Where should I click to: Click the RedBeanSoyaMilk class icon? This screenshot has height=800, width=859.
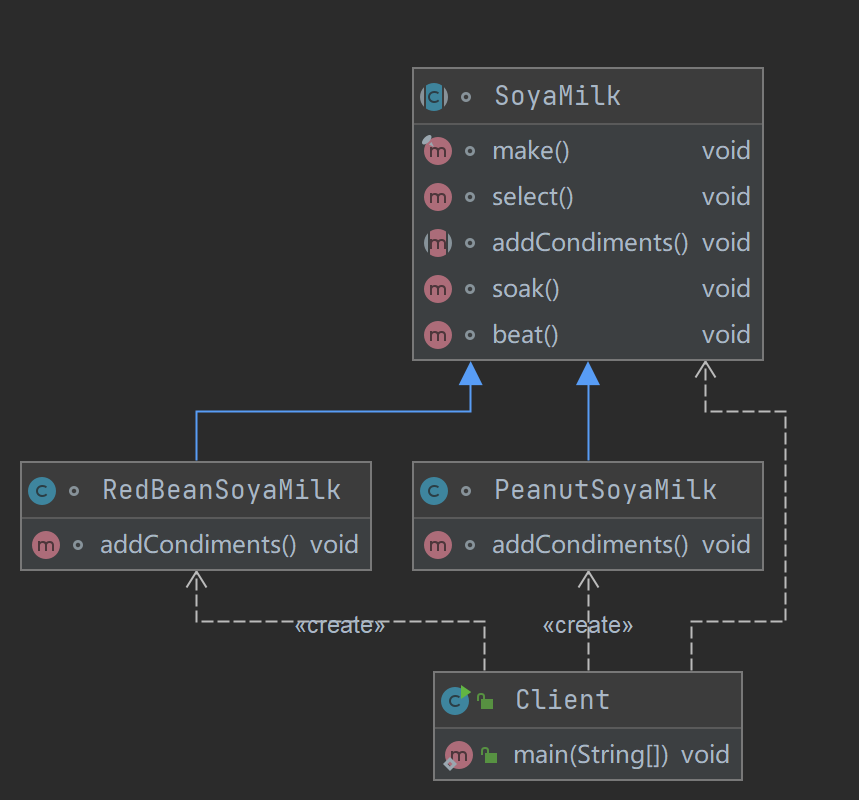42,491
